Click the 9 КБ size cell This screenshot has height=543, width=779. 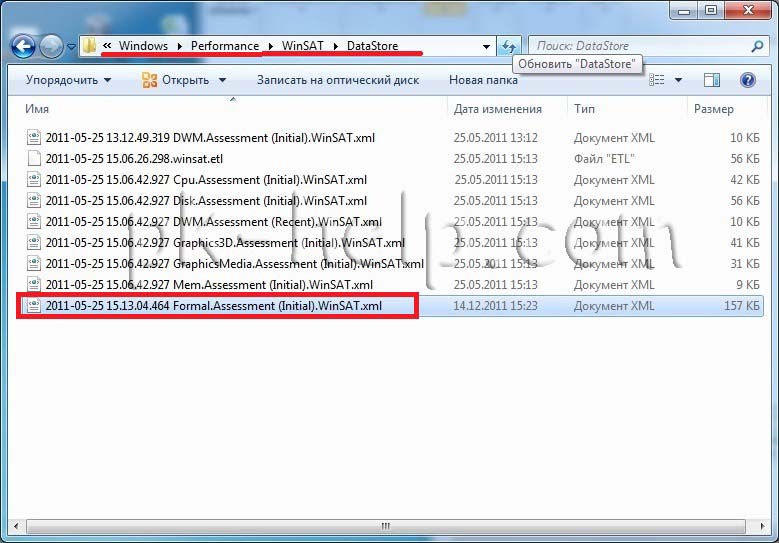(x=748, y=285)
